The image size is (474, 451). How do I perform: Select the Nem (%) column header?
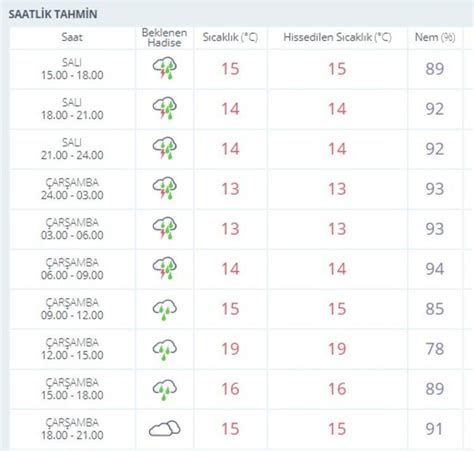[435, 37]
